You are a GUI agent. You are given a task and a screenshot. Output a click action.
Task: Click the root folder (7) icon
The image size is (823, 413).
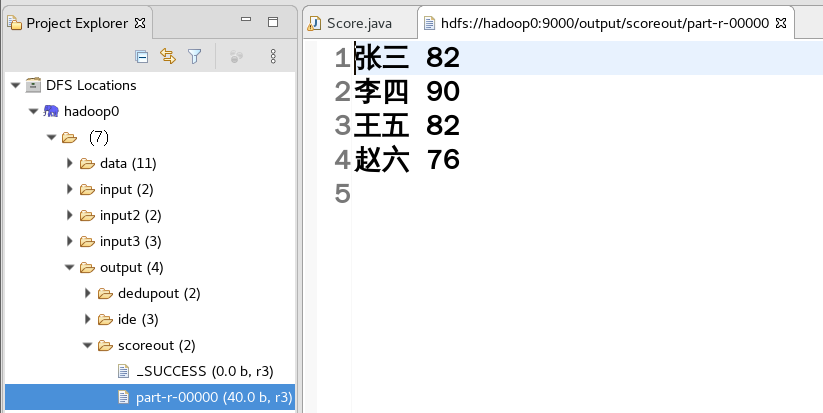tap(69, 137)
